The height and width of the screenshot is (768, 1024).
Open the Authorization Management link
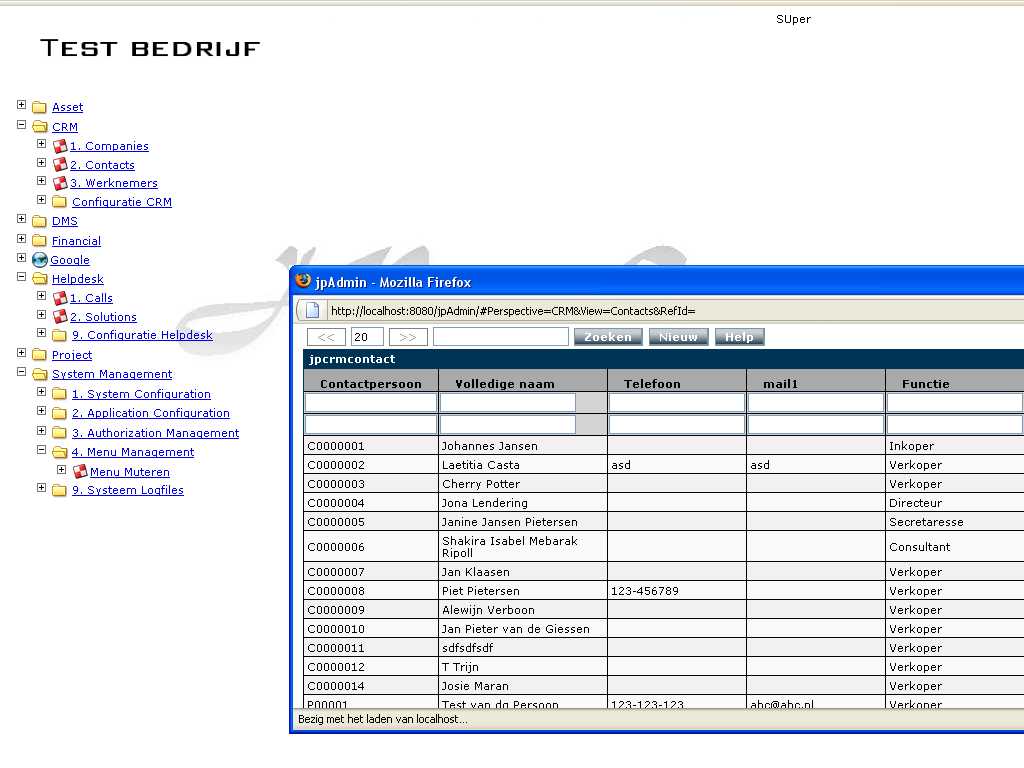pyautogui.click(x=155, y=433)
